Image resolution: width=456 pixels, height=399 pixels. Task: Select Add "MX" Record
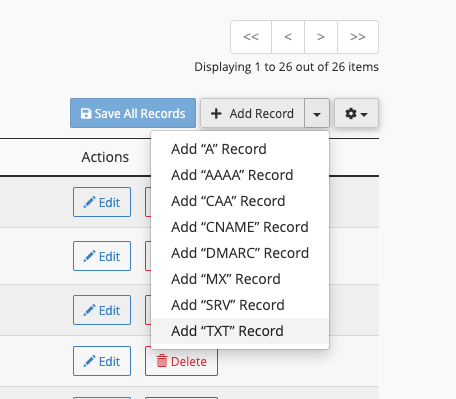(x=240, y=279)
